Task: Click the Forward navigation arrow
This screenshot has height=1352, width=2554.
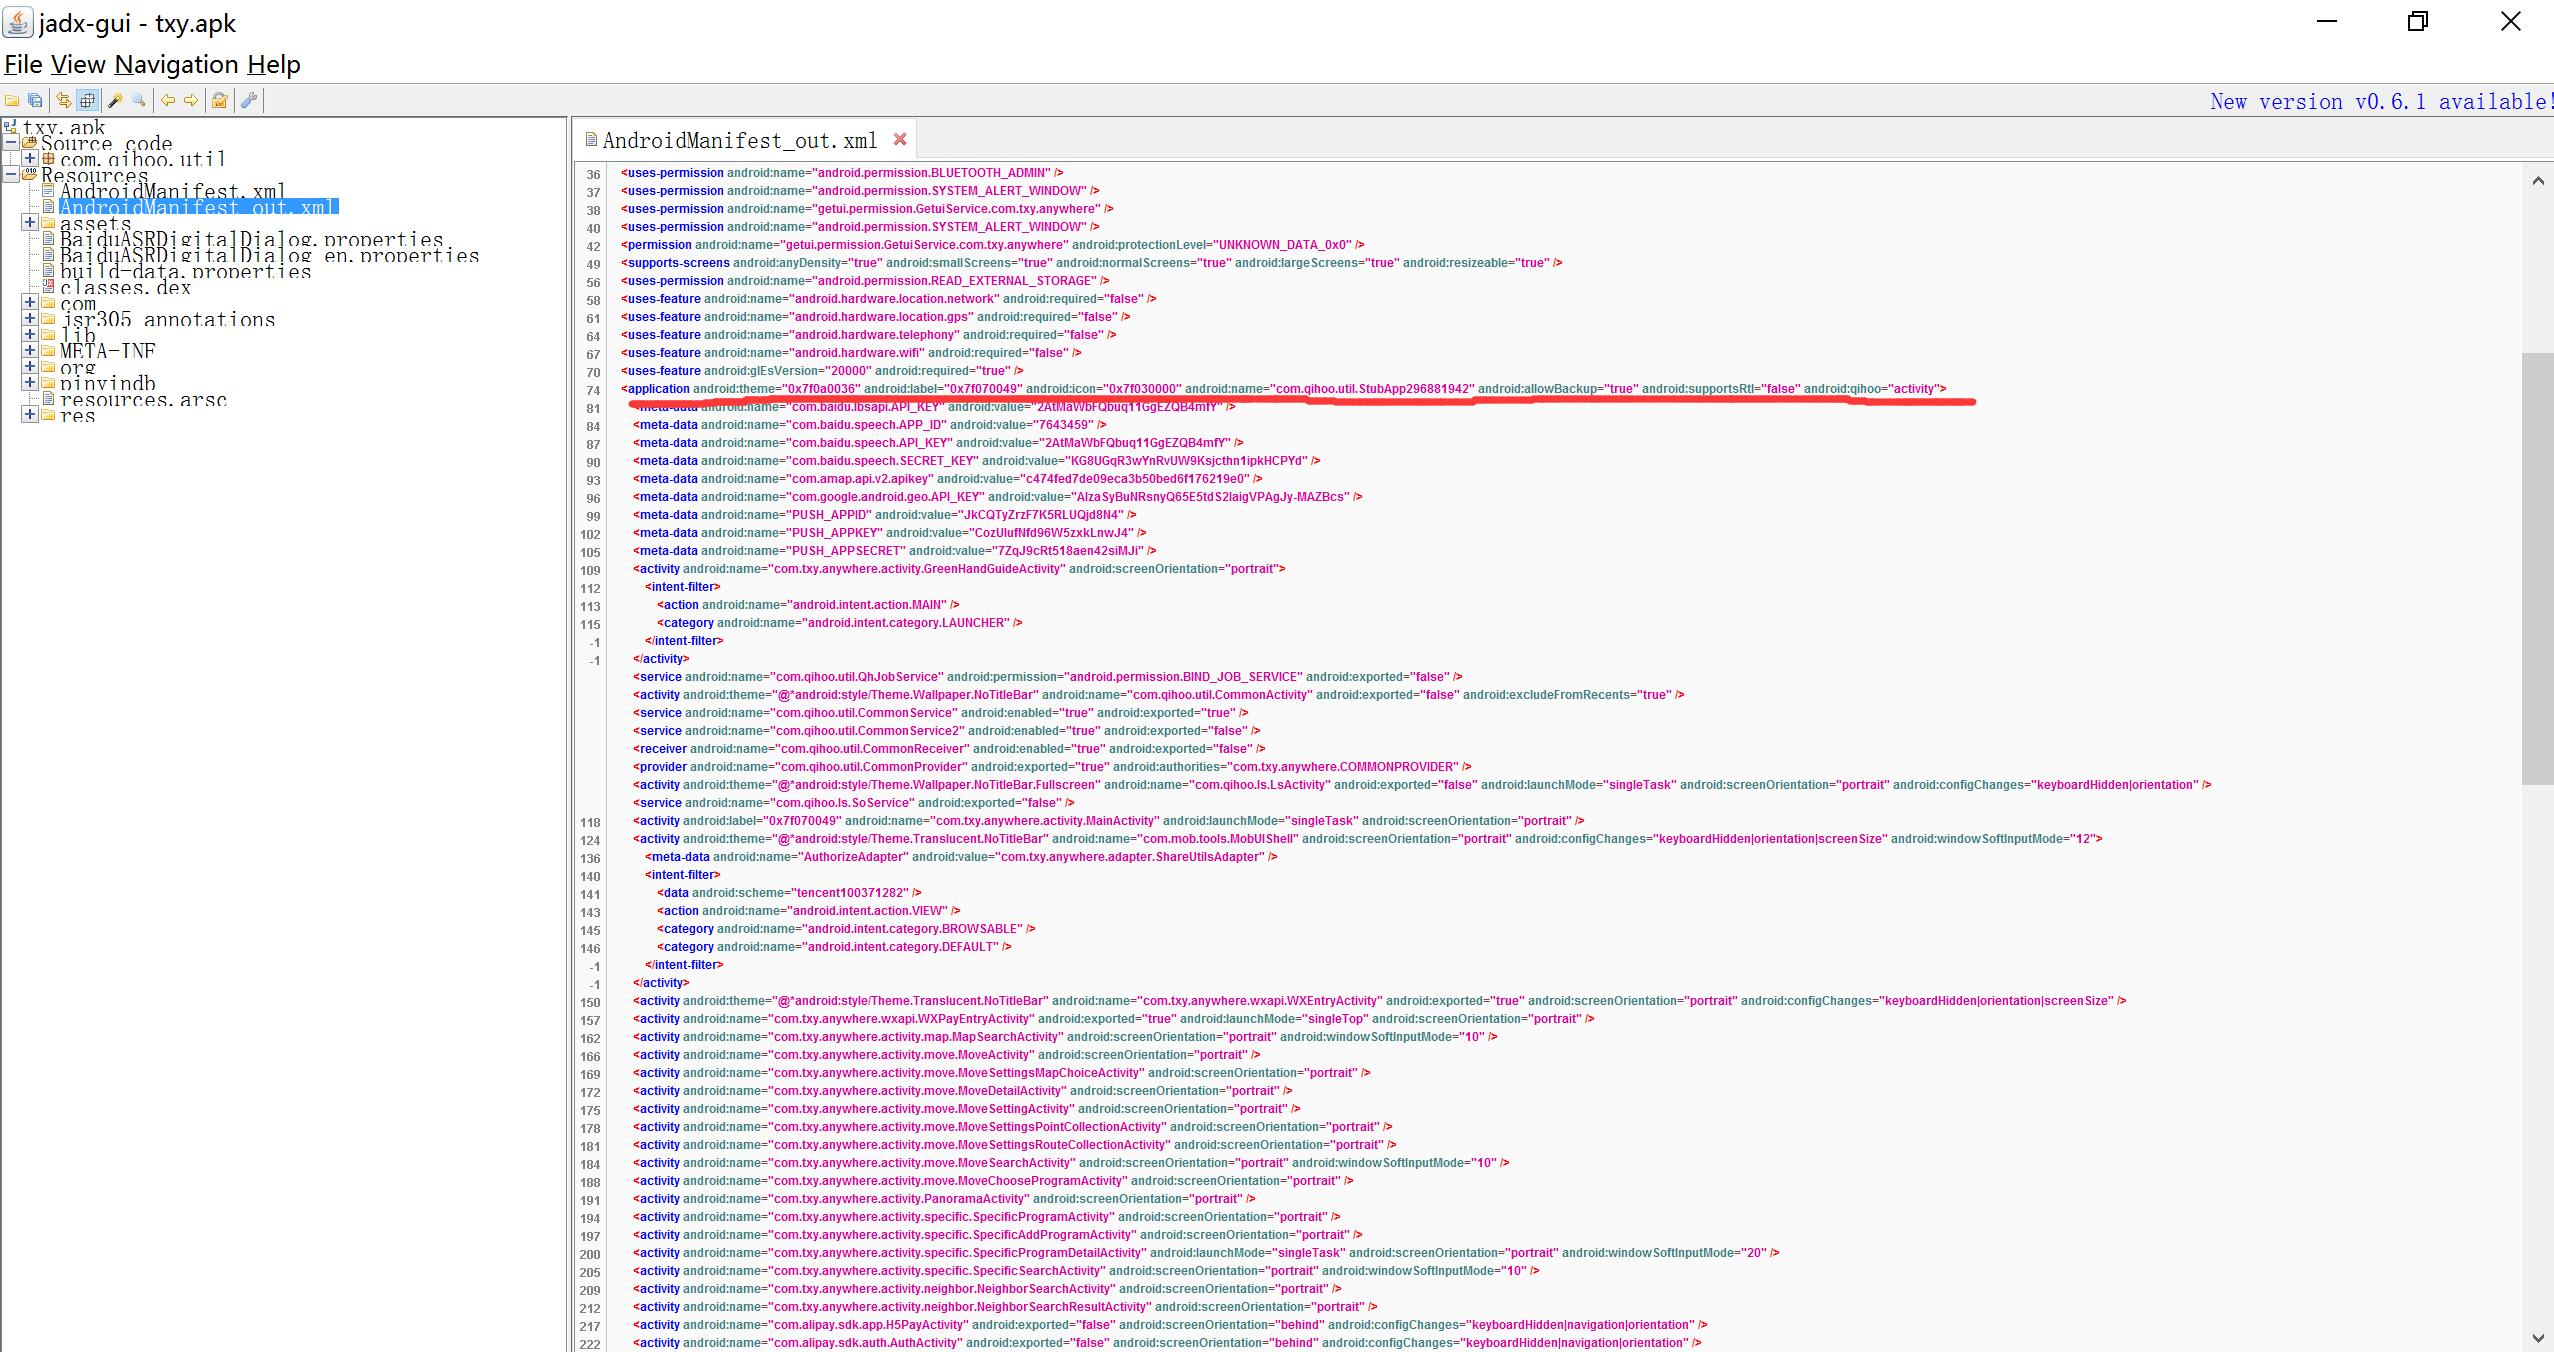Action: pyautogui.click(x=190, y=100)
